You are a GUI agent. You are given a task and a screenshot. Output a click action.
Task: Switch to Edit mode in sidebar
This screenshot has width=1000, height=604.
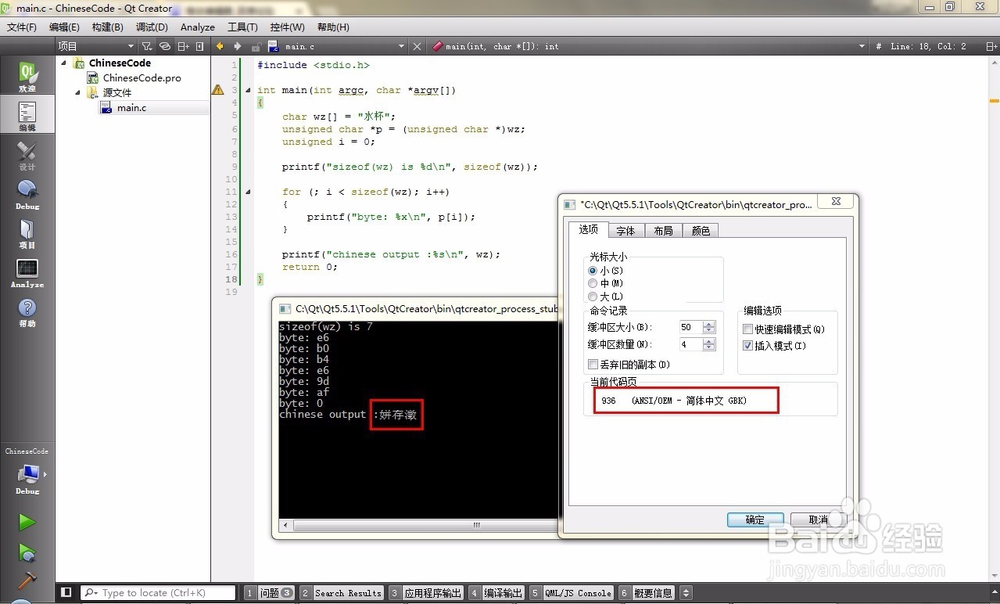click(x=27, y=115)
